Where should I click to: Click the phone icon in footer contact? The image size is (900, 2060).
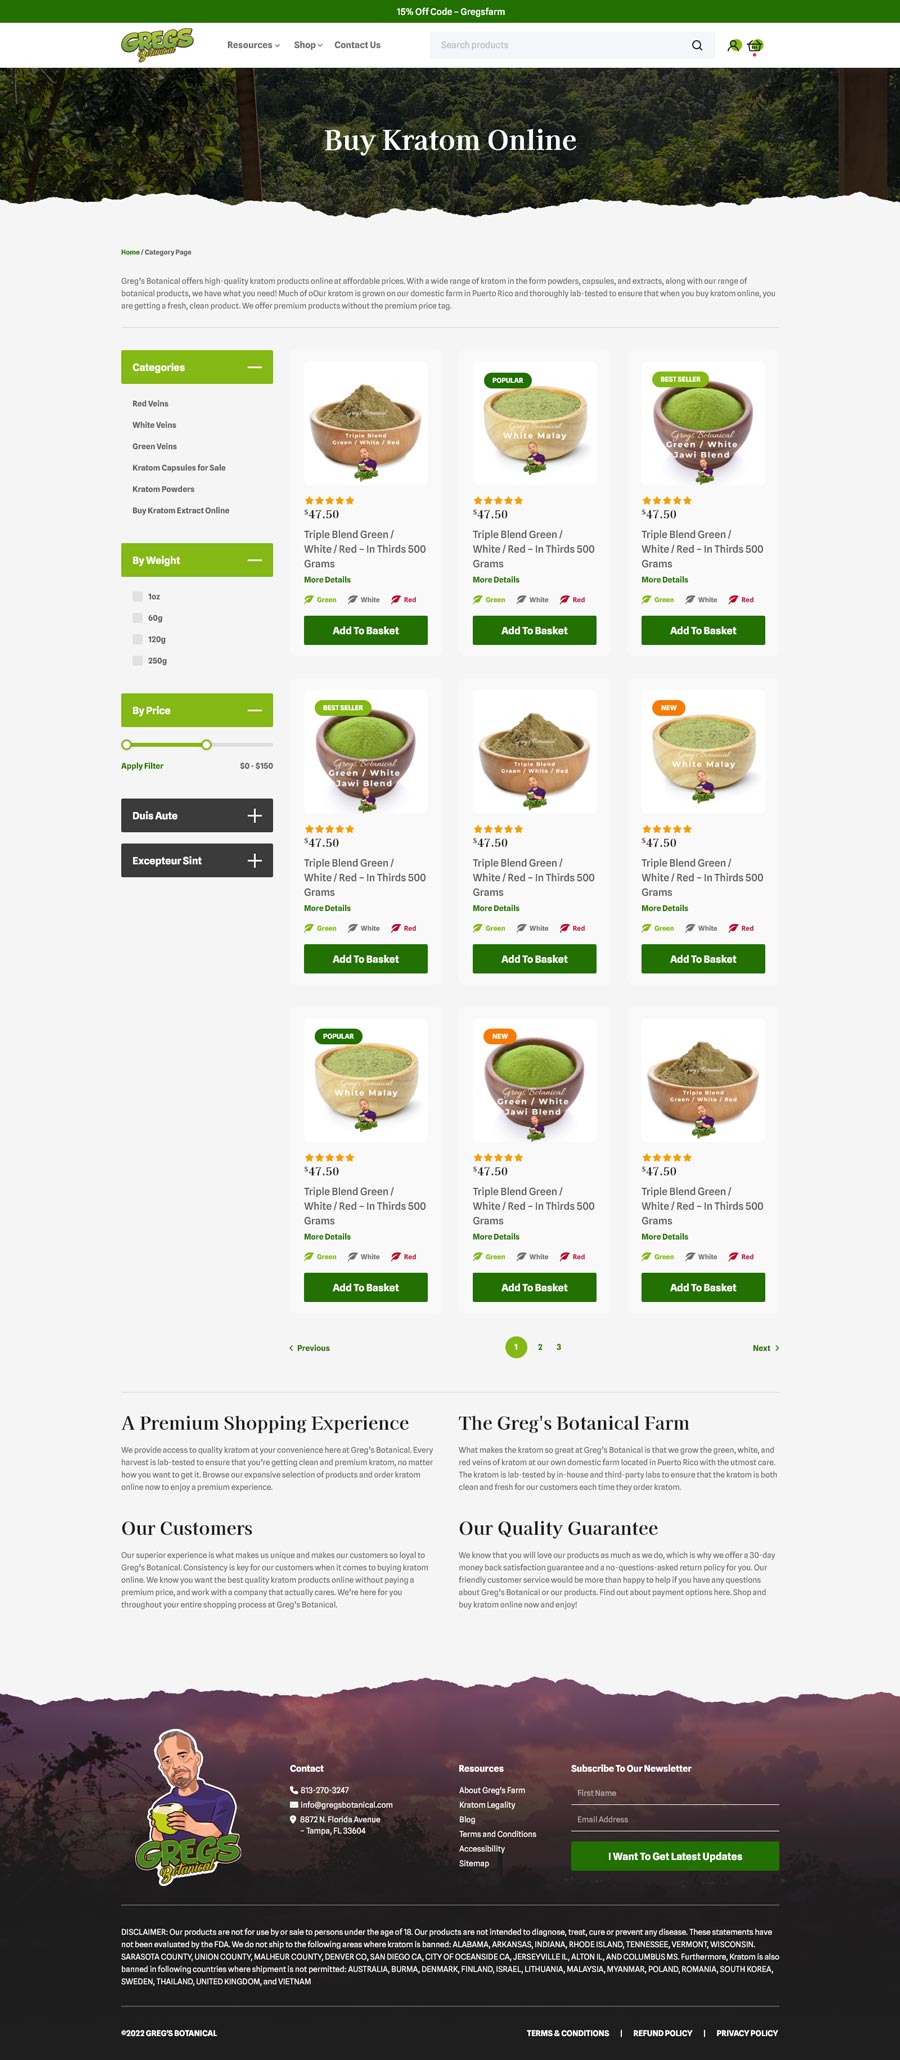coord(294,1790)
